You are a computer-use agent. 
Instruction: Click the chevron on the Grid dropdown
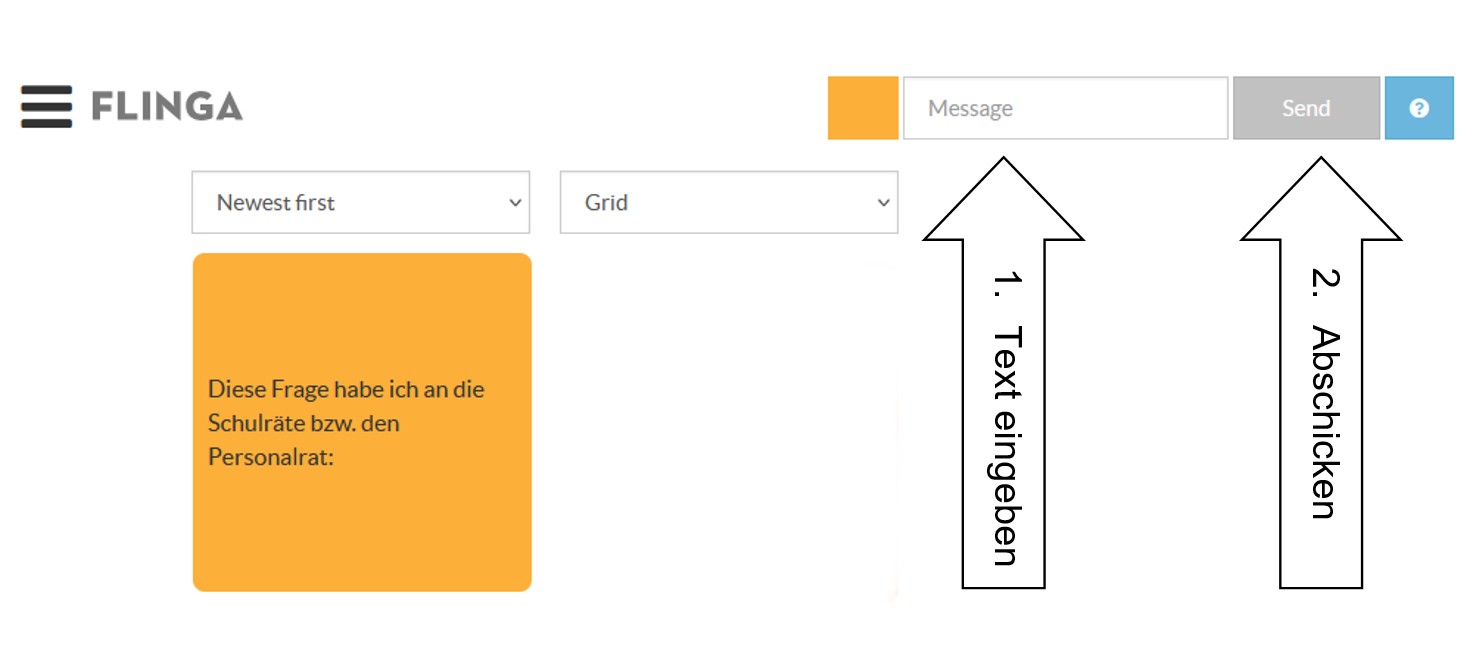pyautogui.click(x=883, y=202)
